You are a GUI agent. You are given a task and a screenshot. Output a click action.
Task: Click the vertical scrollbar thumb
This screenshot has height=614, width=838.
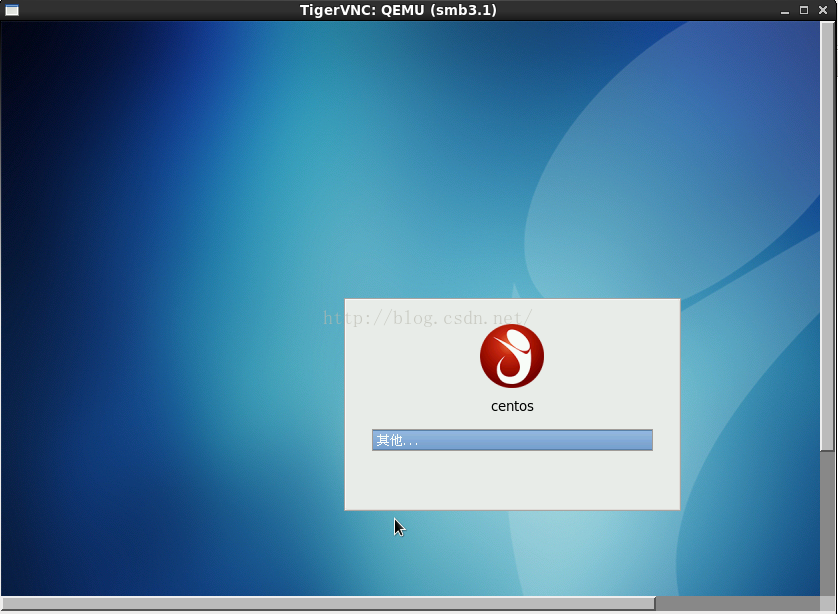pyautogui.click(x=827, y=236)
